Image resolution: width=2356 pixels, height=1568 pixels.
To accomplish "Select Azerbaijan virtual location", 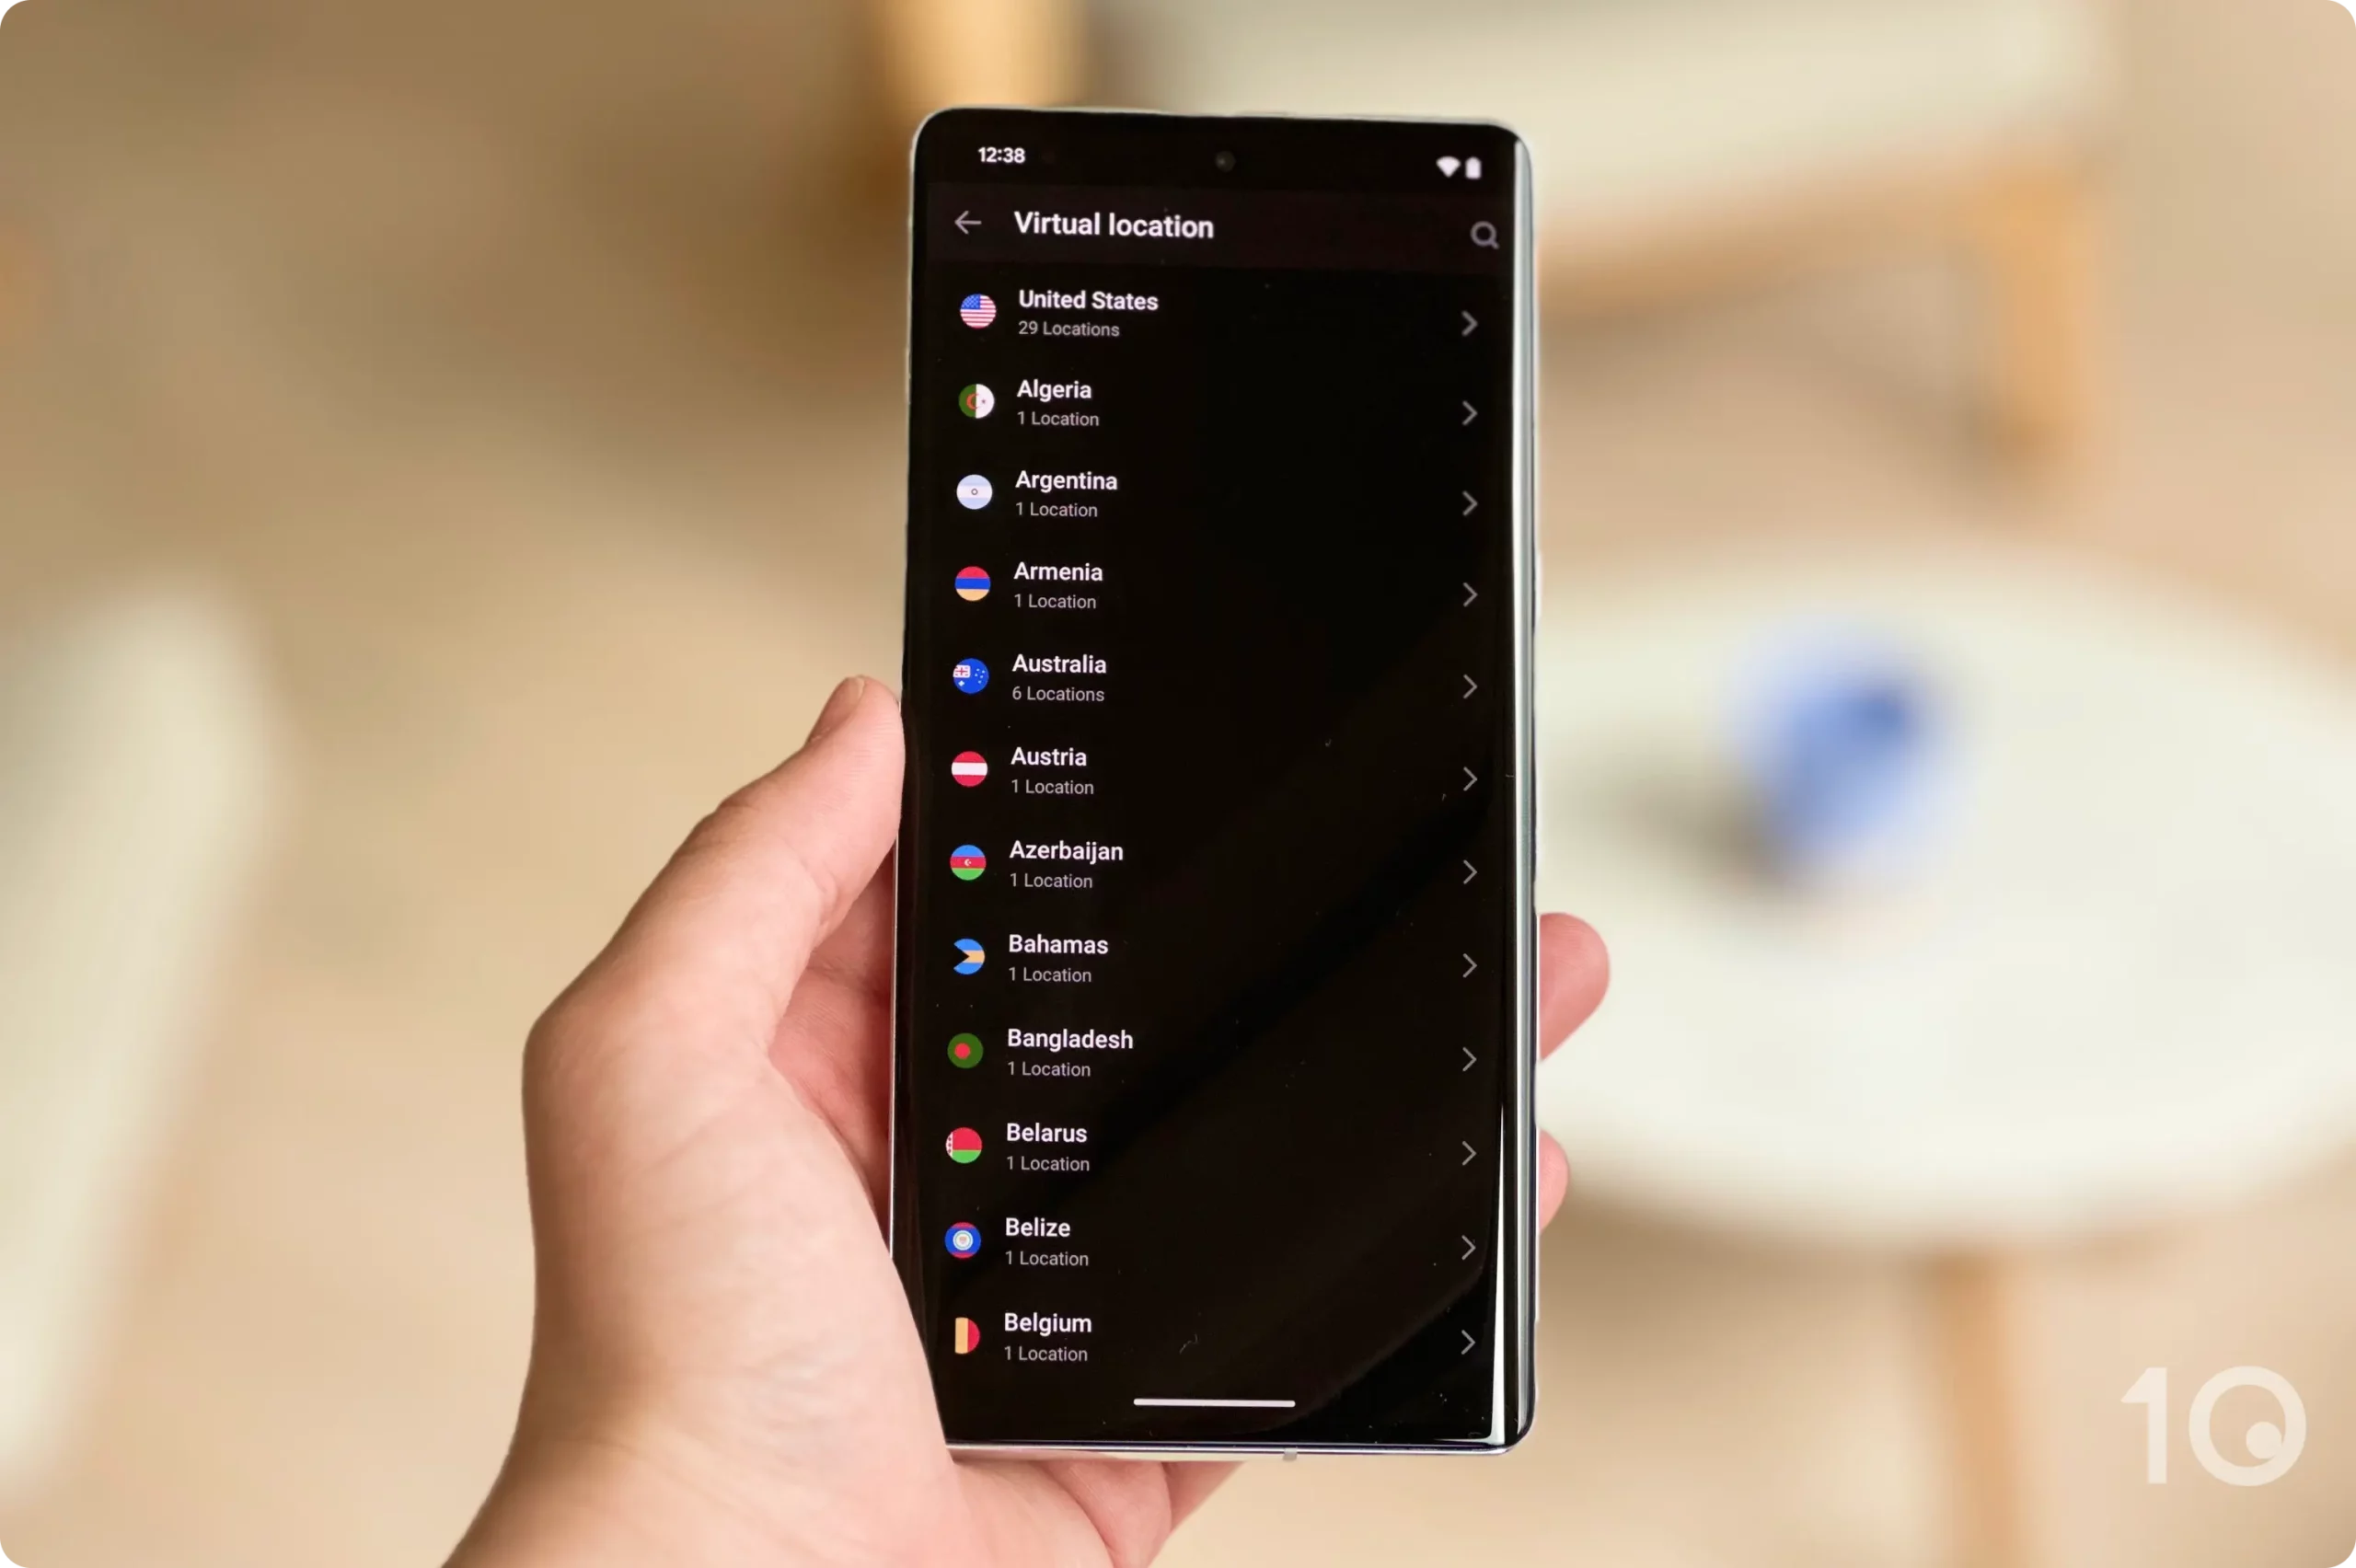I will 1215,864.
